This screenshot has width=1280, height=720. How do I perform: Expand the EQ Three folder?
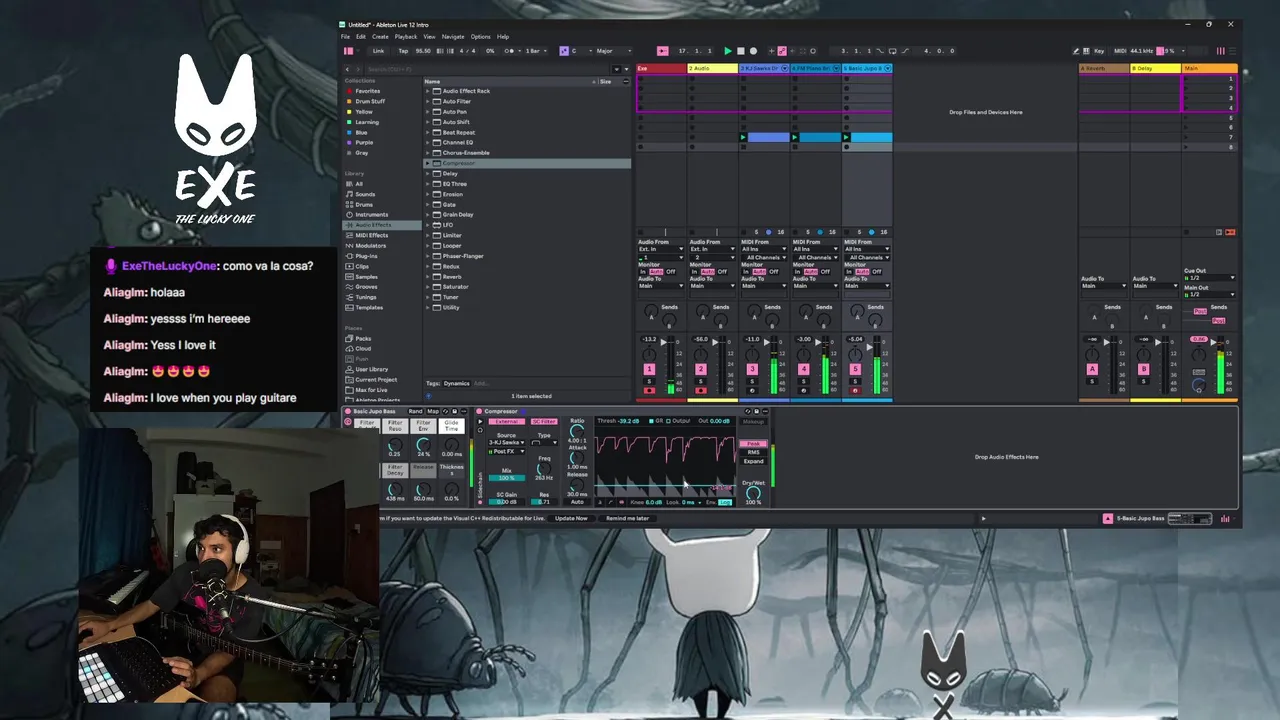pos(428,184)
